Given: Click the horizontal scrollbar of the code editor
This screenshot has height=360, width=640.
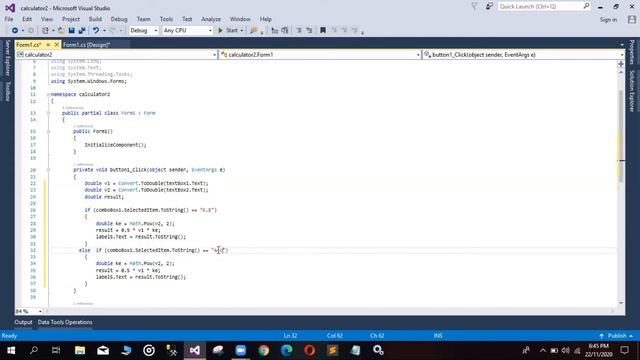Looking at the screenshot, I should pos(331,311).
